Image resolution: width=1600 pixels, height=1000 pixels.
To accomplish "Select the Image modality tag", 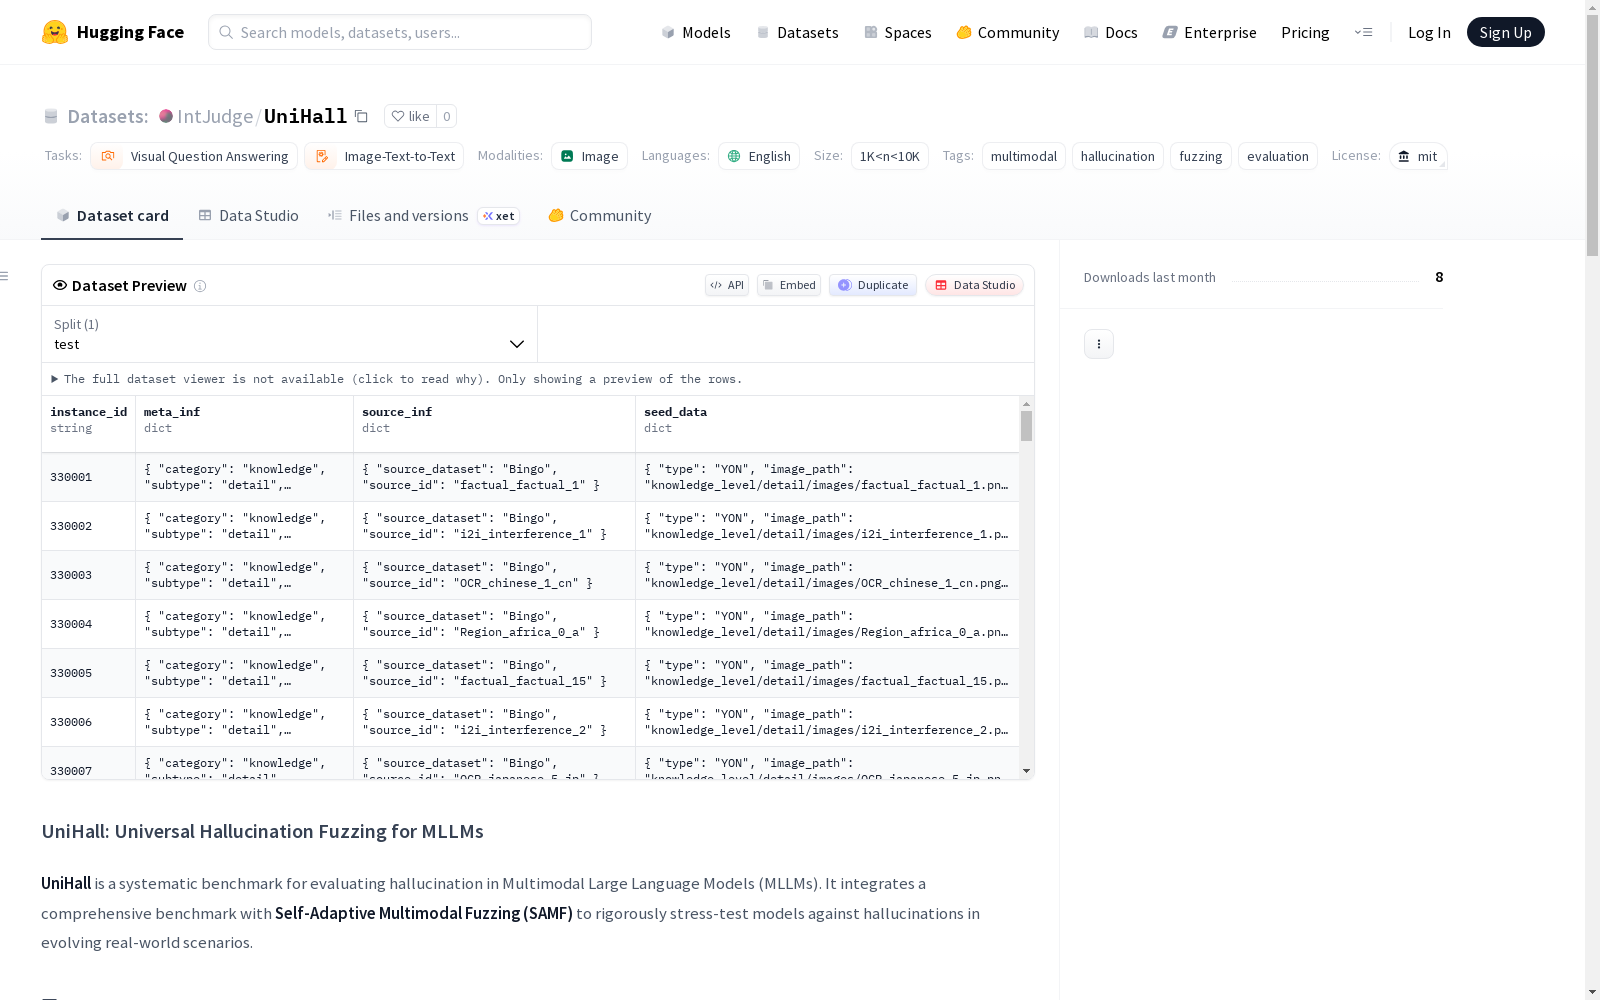I will pos(589,156).
